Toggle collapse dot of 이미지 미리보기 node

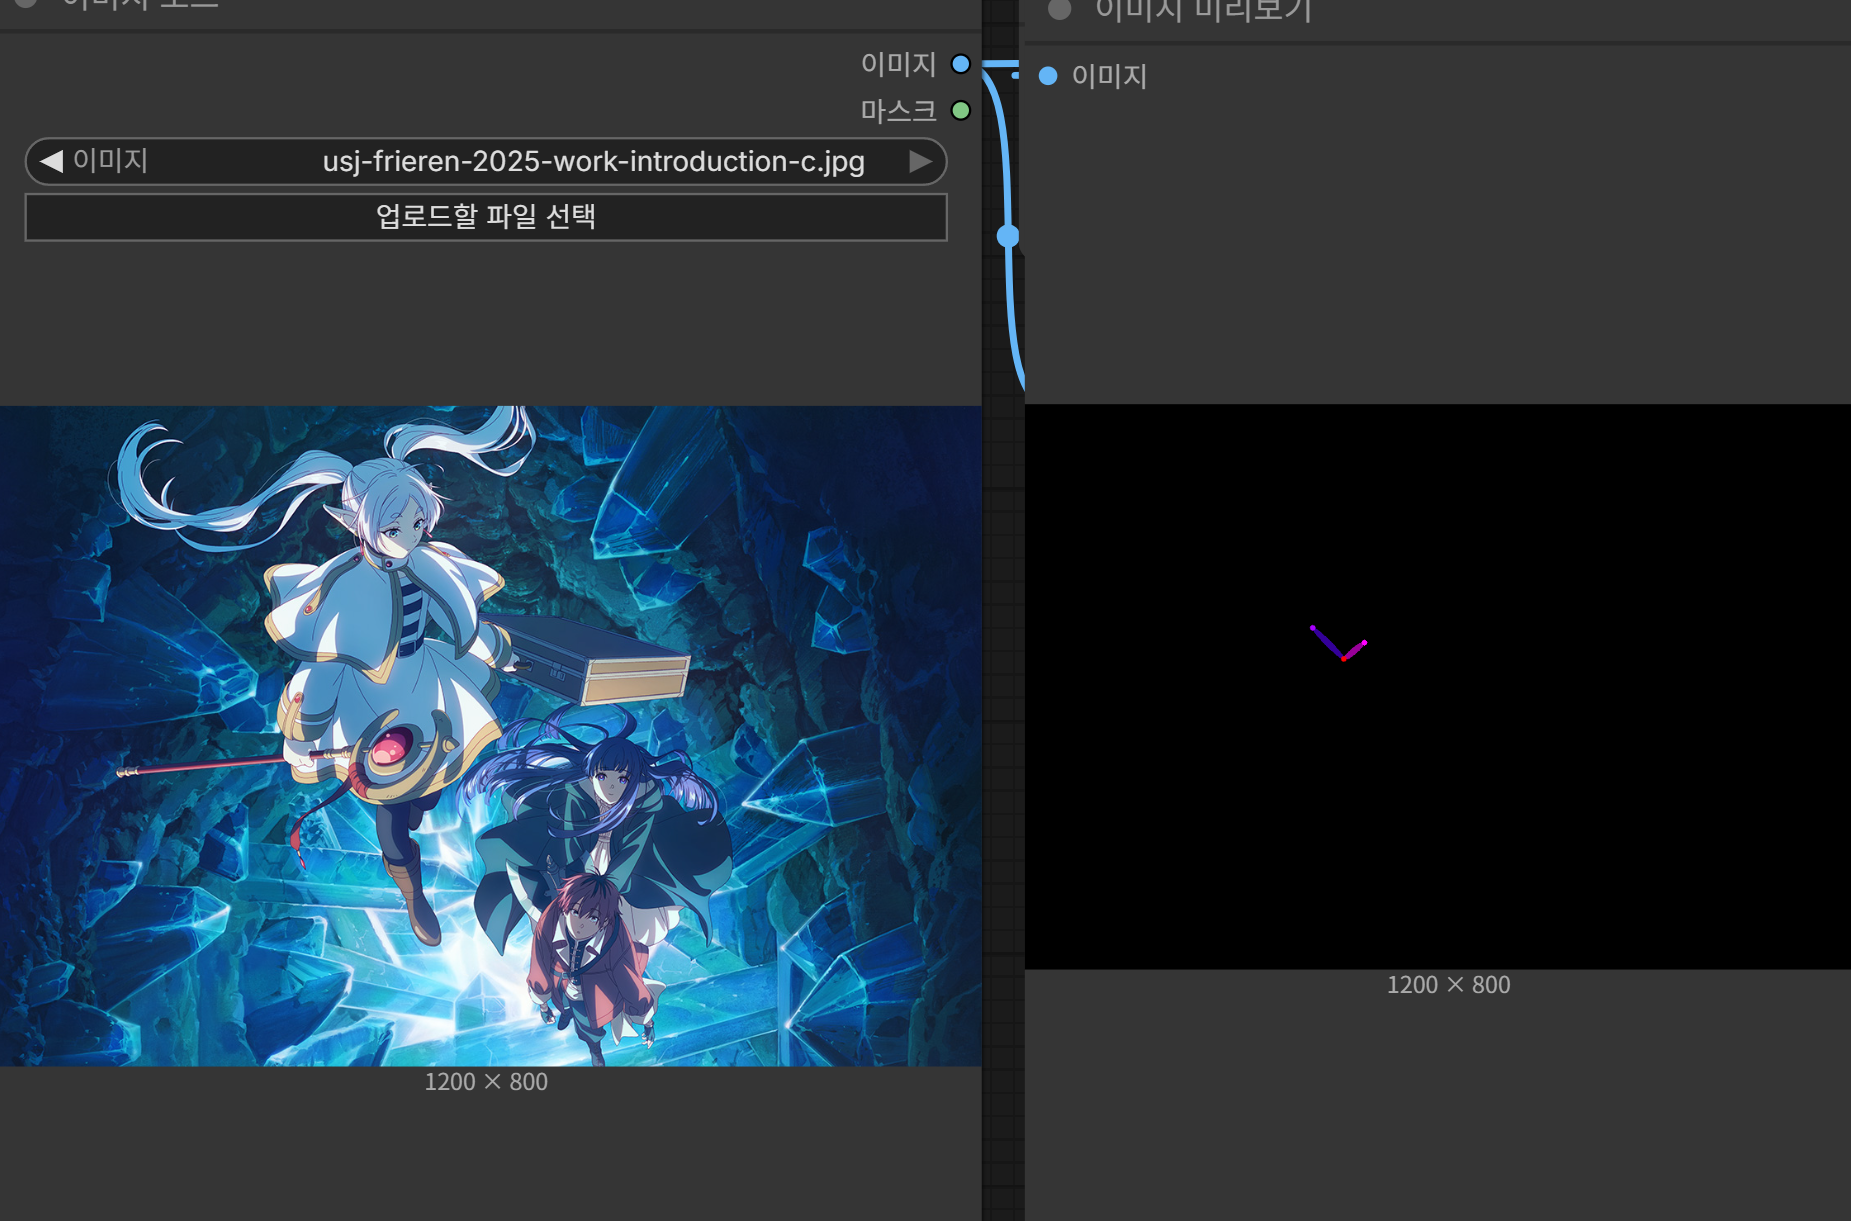1060,10
